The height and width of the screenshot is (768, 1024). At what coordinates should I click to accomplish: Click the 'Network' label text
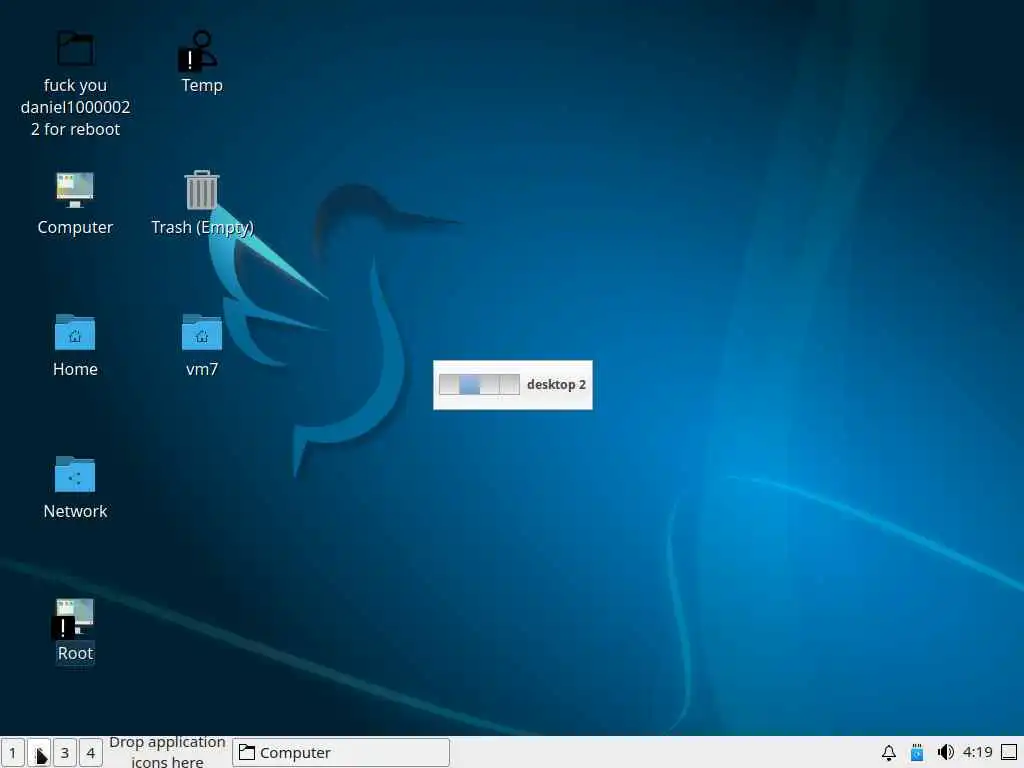pyautogui.click(x=75, y=511)
